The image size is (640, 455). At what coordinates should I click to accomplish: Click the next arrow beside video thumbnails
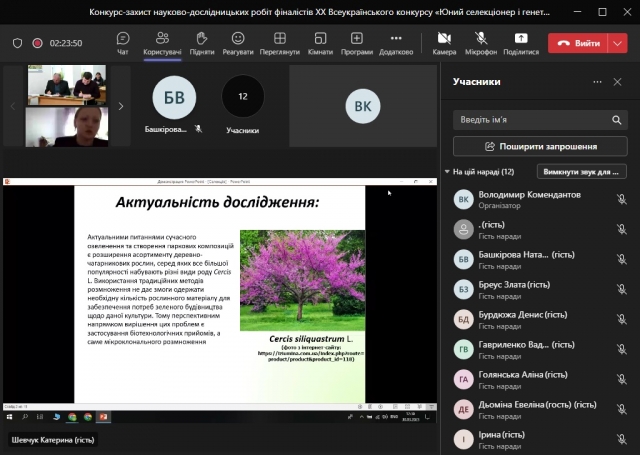click(121, 106)
